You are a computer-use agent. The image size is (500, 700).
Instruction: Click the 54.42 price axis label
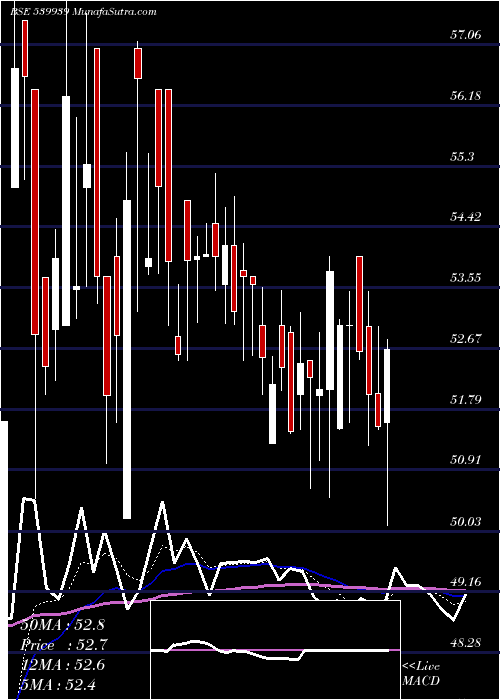(x=466, y=217)
